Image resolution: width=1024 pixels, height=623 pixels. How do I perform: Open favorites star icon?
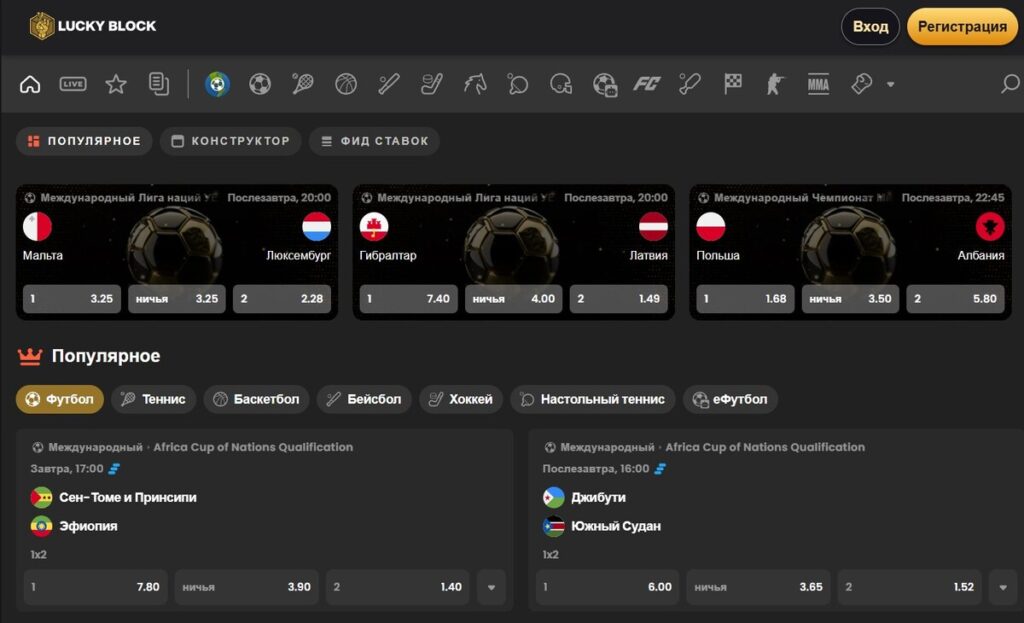[x=116, y=84]
